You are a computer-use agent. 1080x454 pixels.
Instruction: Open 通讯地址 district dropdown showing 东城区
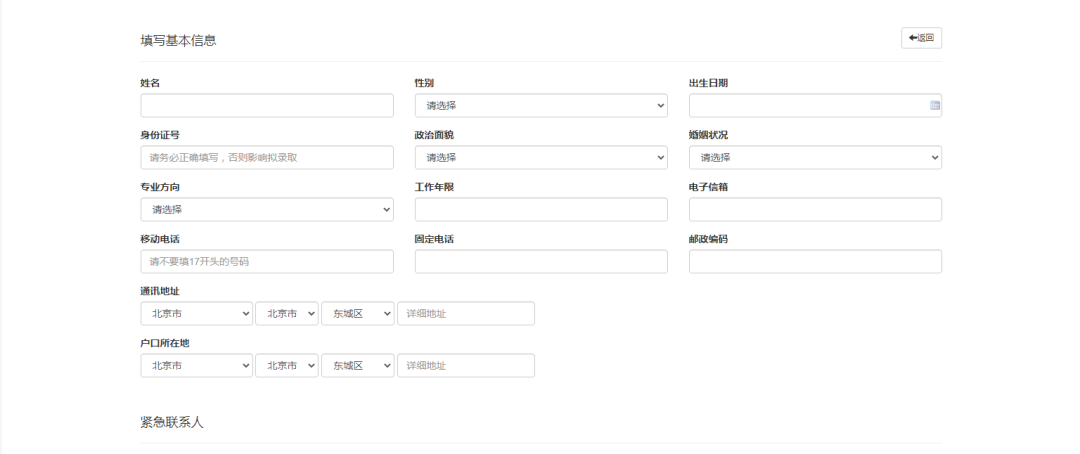358,314
